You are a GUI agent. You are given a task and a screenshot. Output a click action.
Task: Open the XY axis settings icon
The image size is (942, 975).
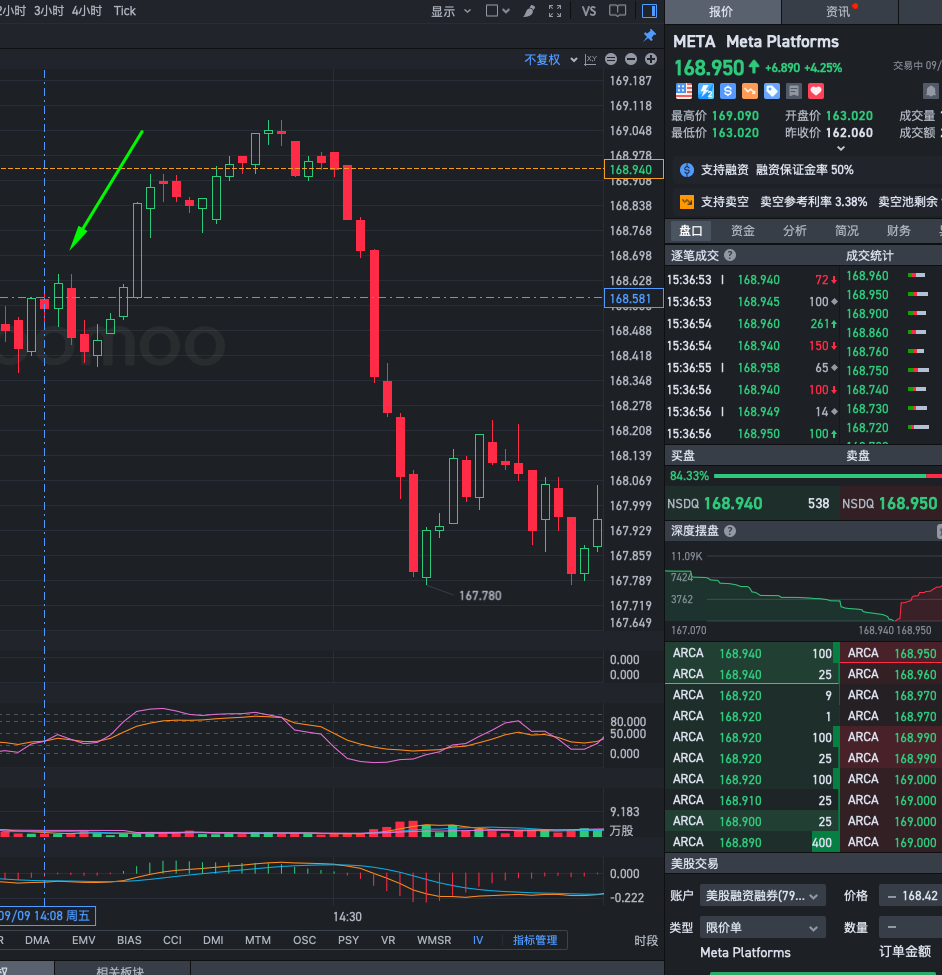pyautogui.click(x=591, y=60)
